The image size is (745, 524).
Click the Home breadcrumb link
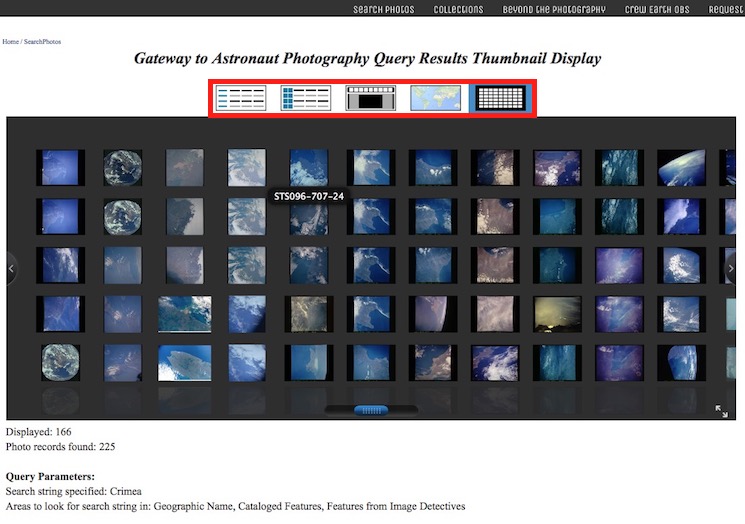[10, 42]
